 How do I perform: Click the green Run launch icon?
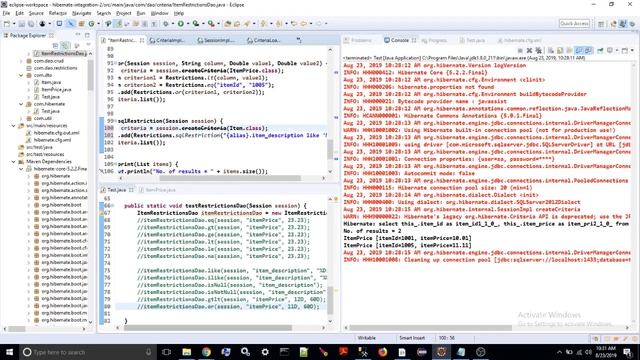pyautogui.click(x=180, y=24)
